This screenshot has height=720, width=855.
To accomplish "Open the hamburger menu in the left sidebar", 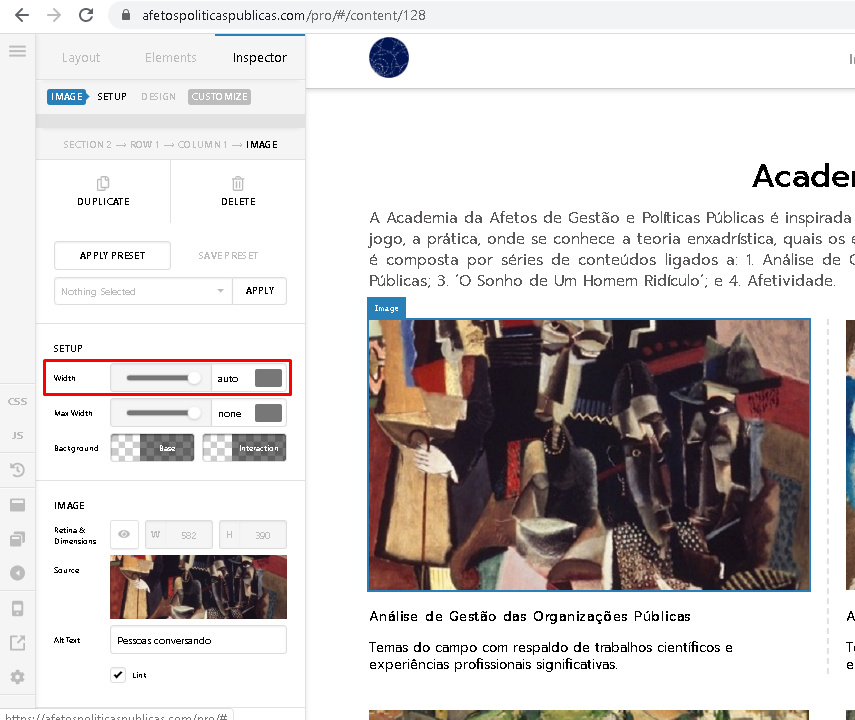I will point(17,51).
